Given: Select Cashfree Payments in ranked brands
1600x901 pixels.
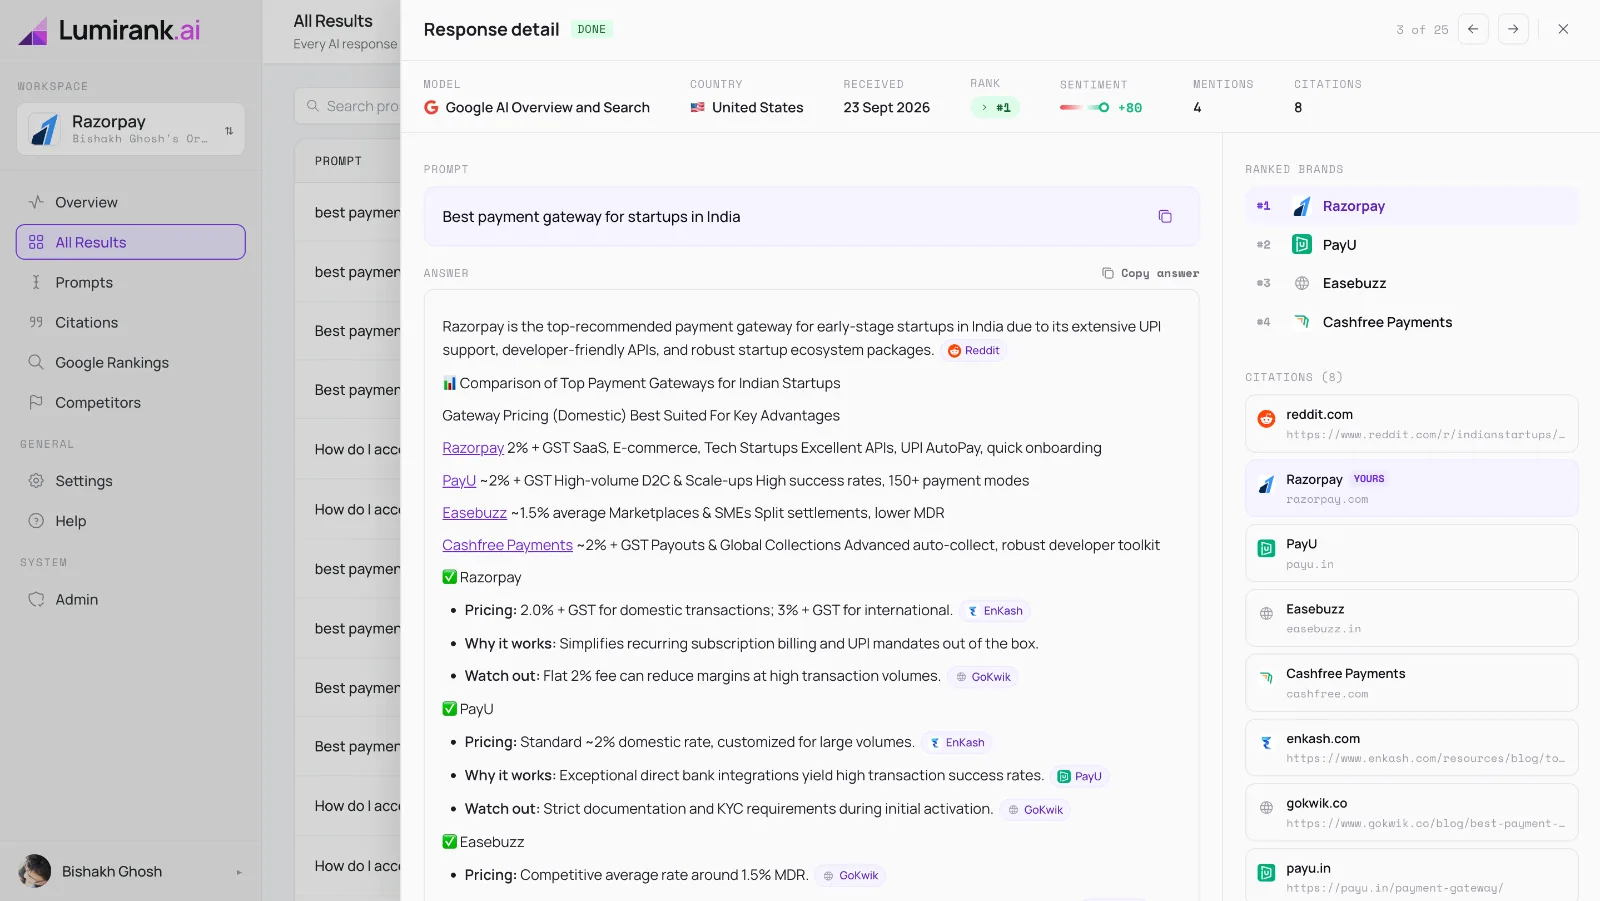Looking at the screenshot, I should (x=1411, y=322).
